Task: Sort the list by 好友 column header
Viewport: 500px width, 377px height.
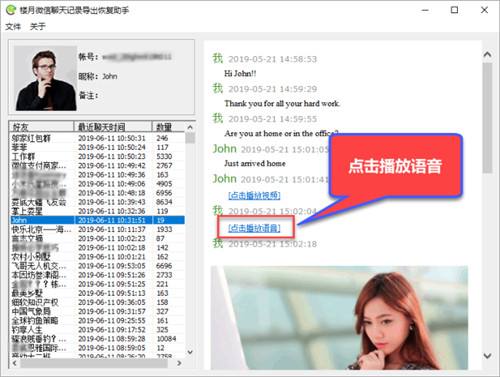Action: click(x=41, y=127)
